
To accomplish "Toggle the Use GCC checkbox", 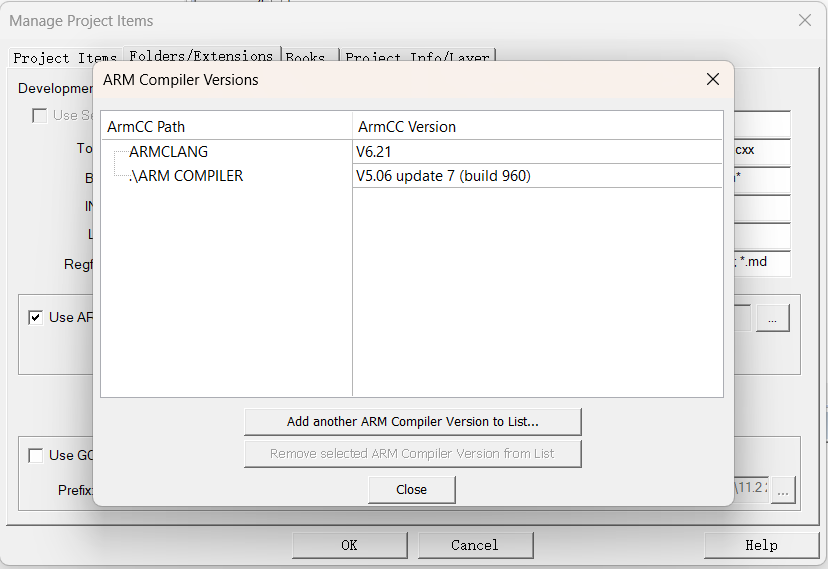I will (x=35, y=456).
